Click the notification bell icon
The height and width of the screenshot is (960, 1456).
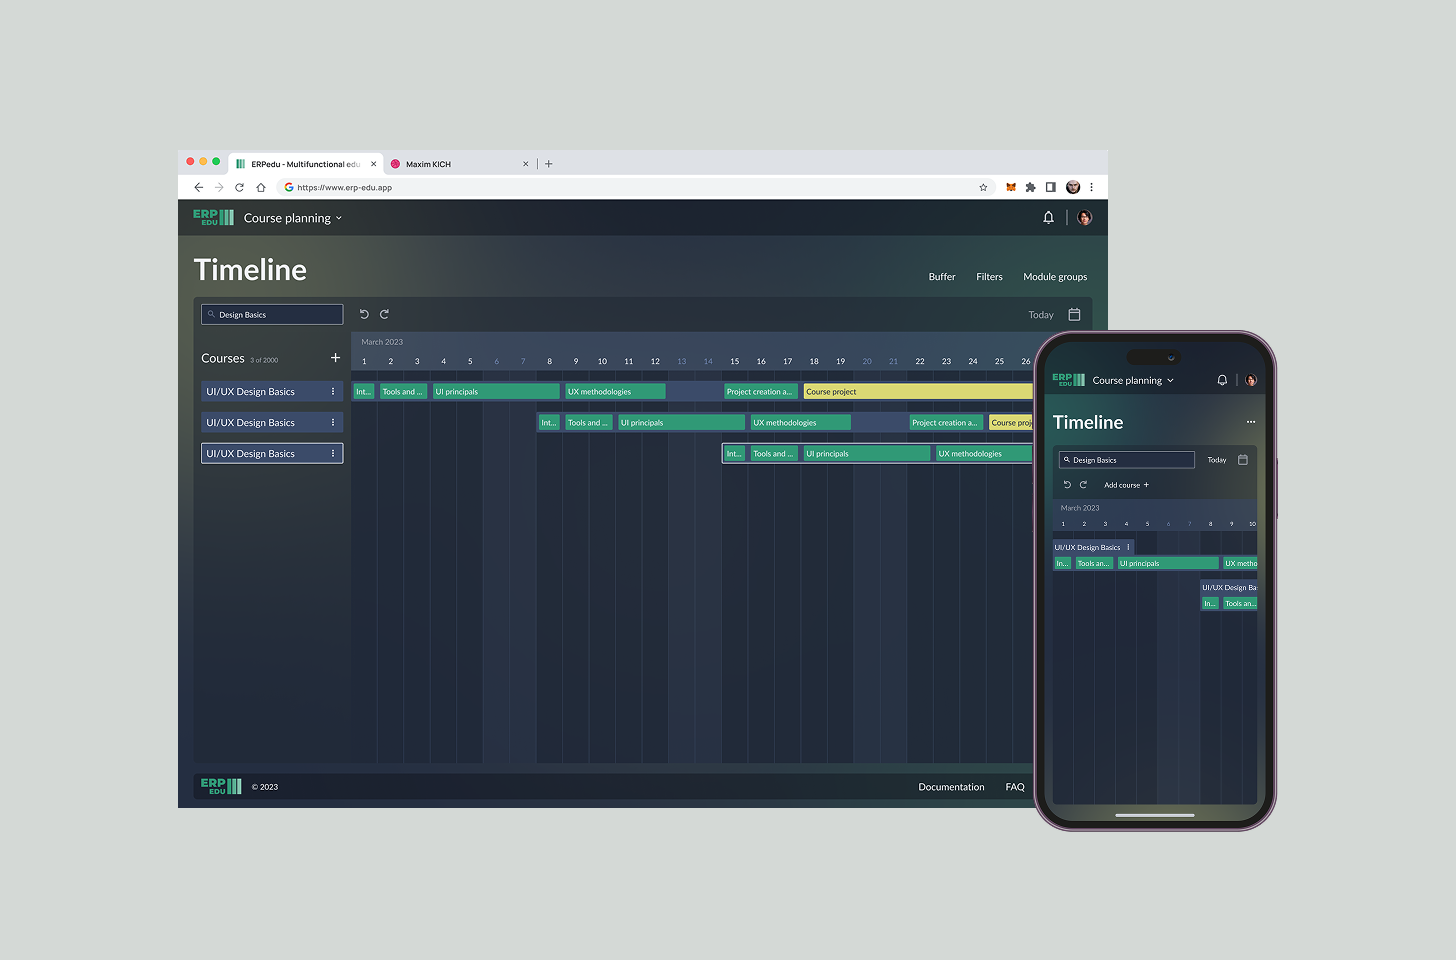pos(1048,217)
